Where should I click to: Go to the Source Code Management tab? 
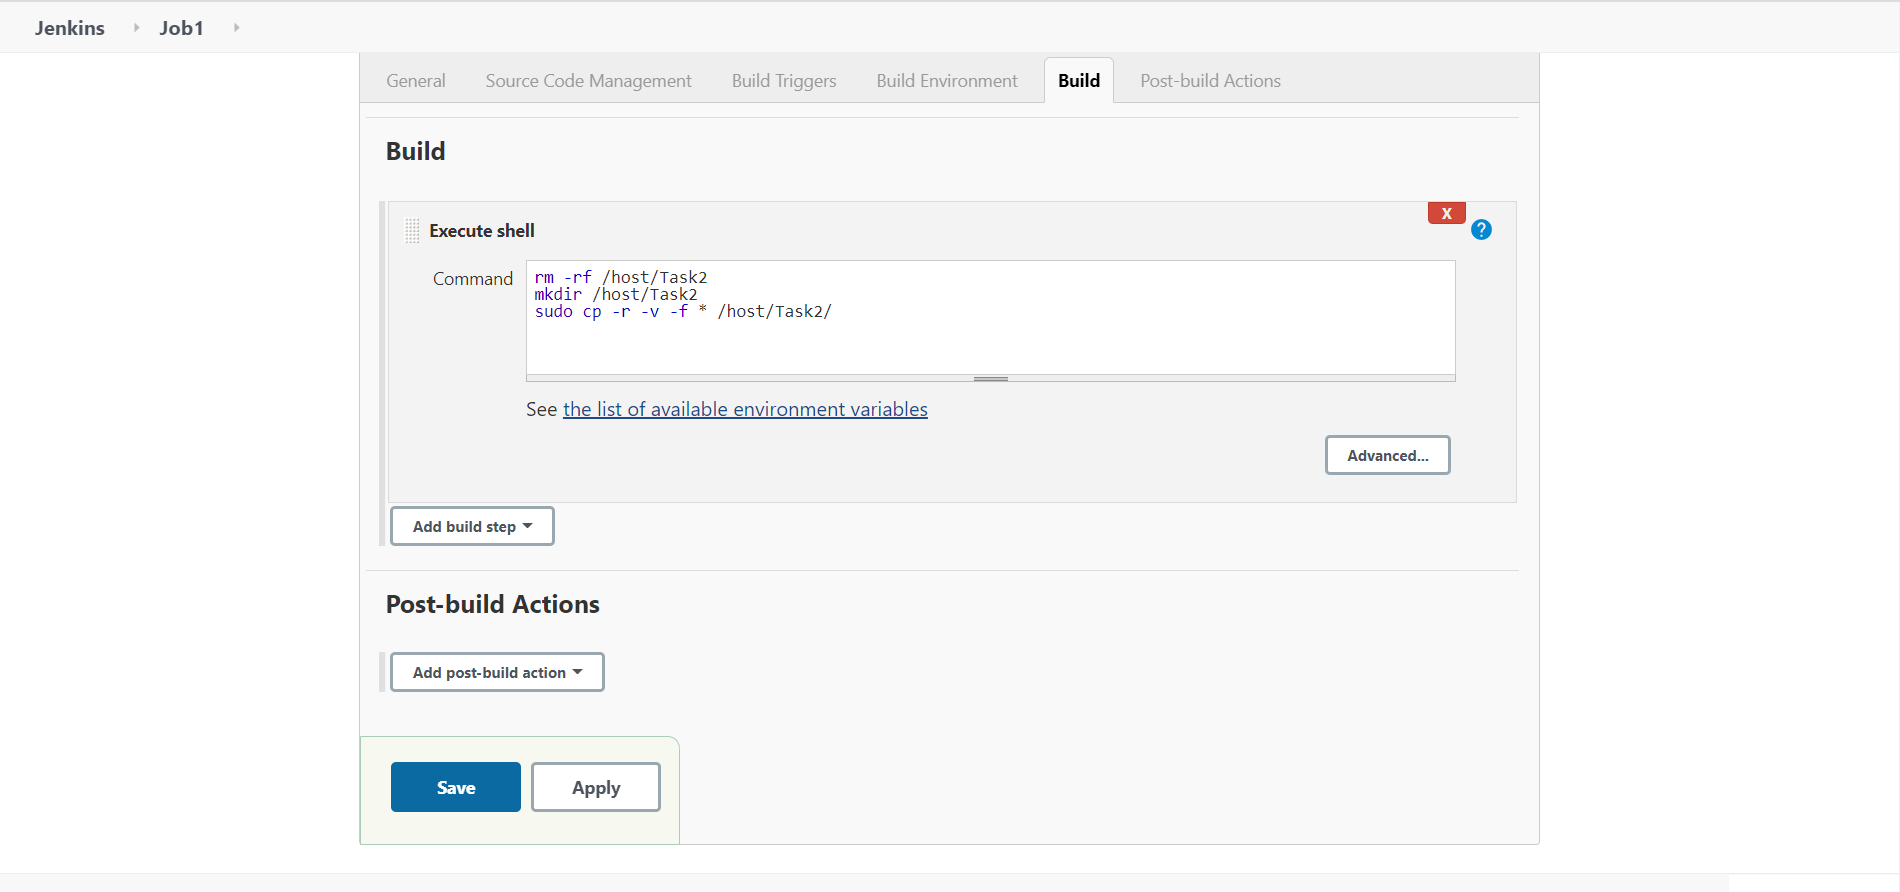coord(588,81)
